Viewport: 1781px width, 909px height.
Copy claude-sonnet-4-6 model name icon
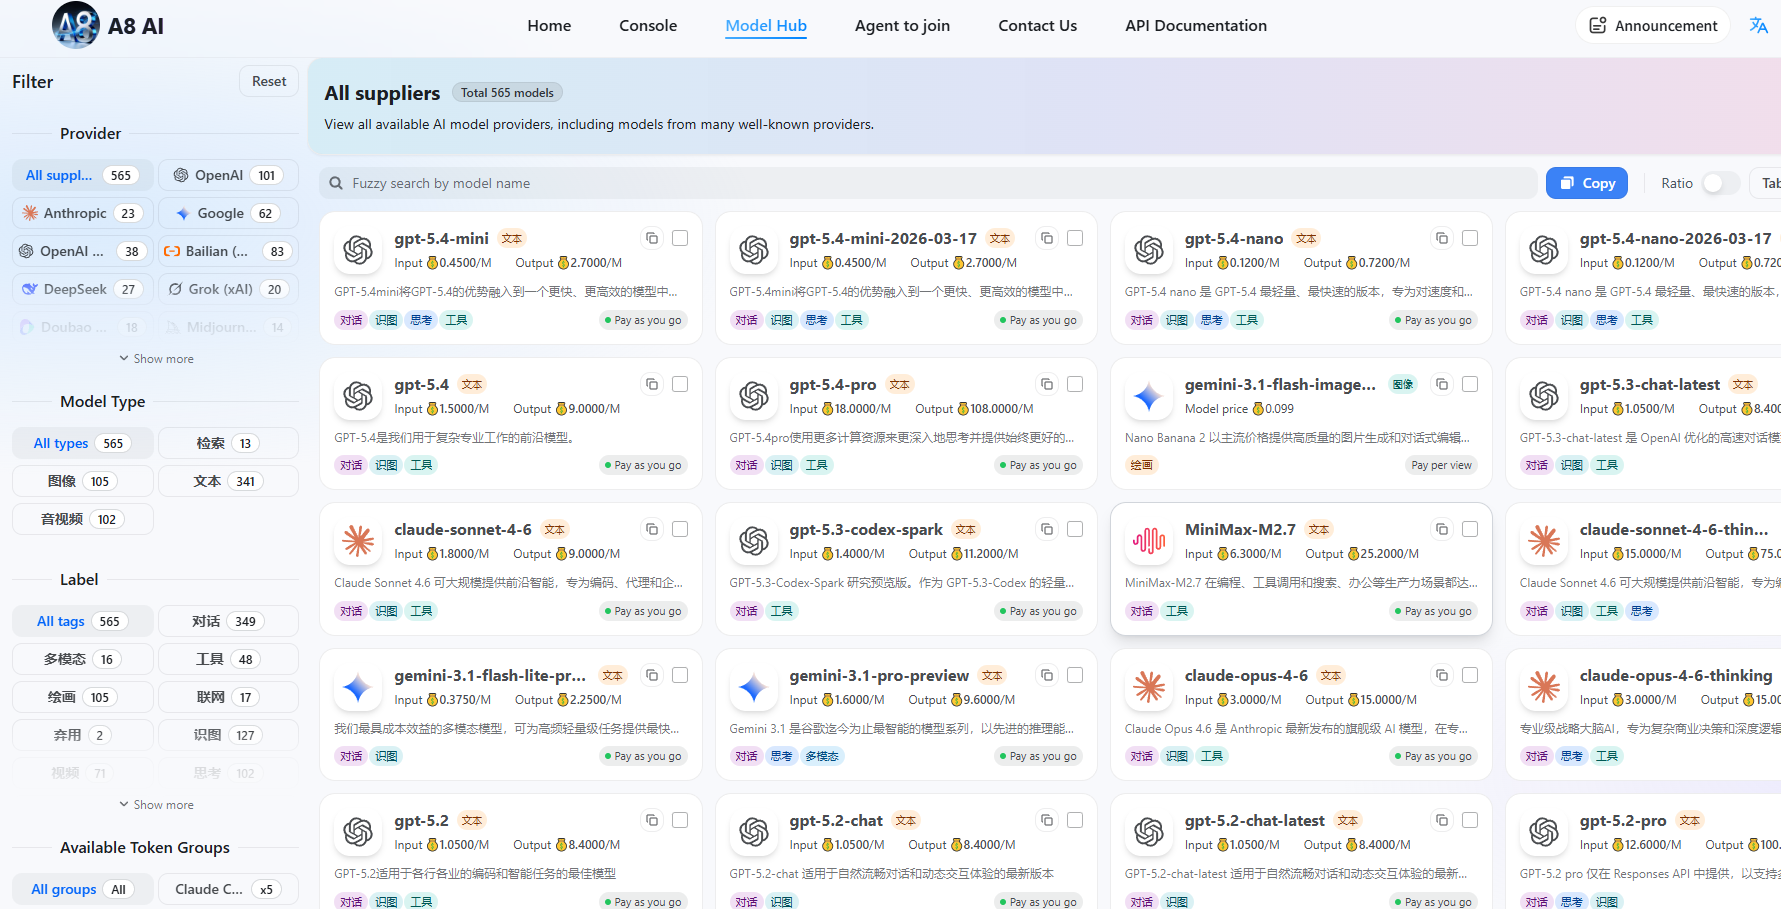652,529
